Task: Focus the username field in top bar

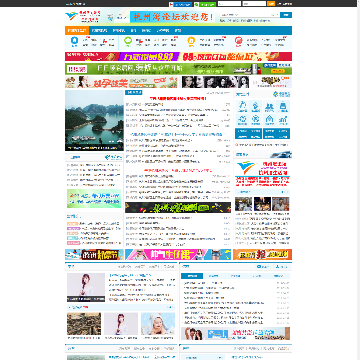Action: tap(229, 4)
